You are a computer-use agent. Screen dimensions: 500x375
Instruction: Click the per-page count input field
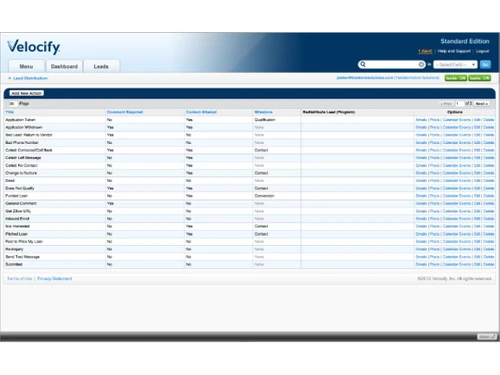(x=13, y=104)
